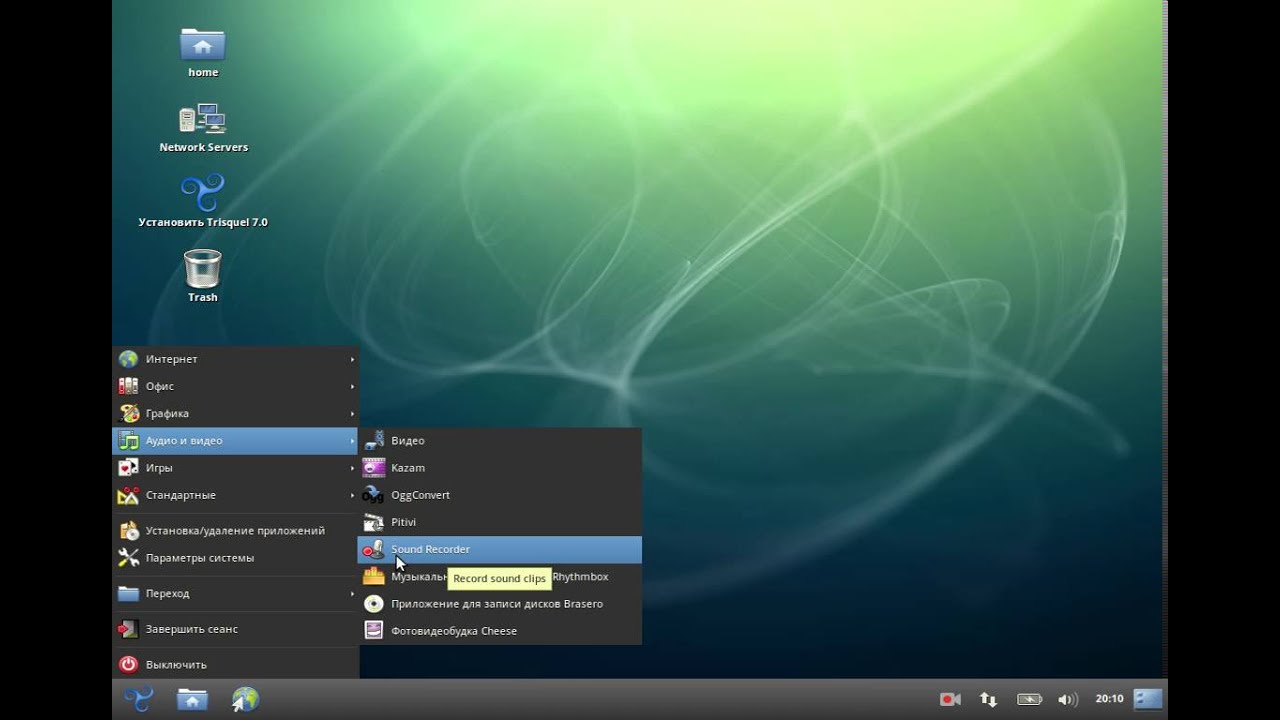Click Выключить to shut down

pyautogui.click(x=176, y=664)
